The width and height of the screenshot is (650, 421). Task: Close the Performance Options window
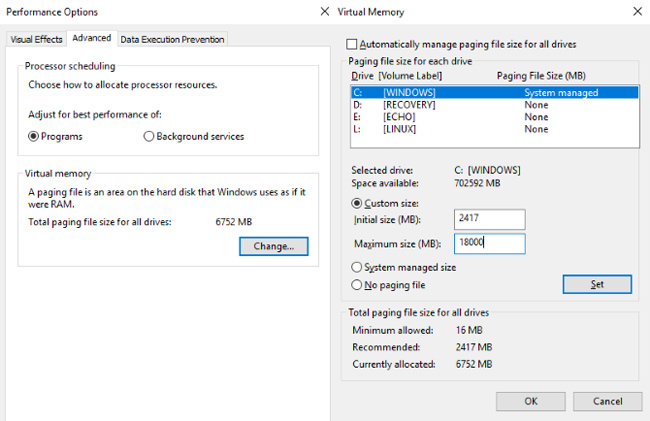[x=324, y=11]
